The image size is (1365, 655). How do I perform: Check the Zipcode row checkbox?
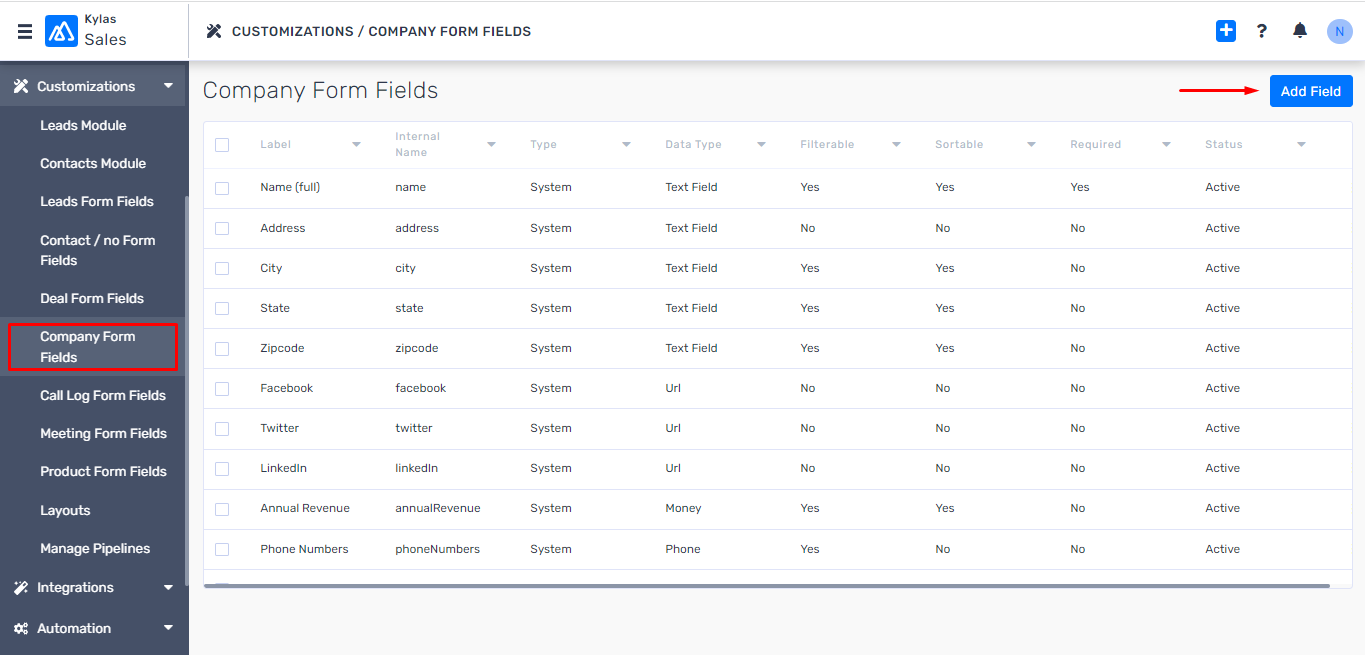[x=222, y=348]
